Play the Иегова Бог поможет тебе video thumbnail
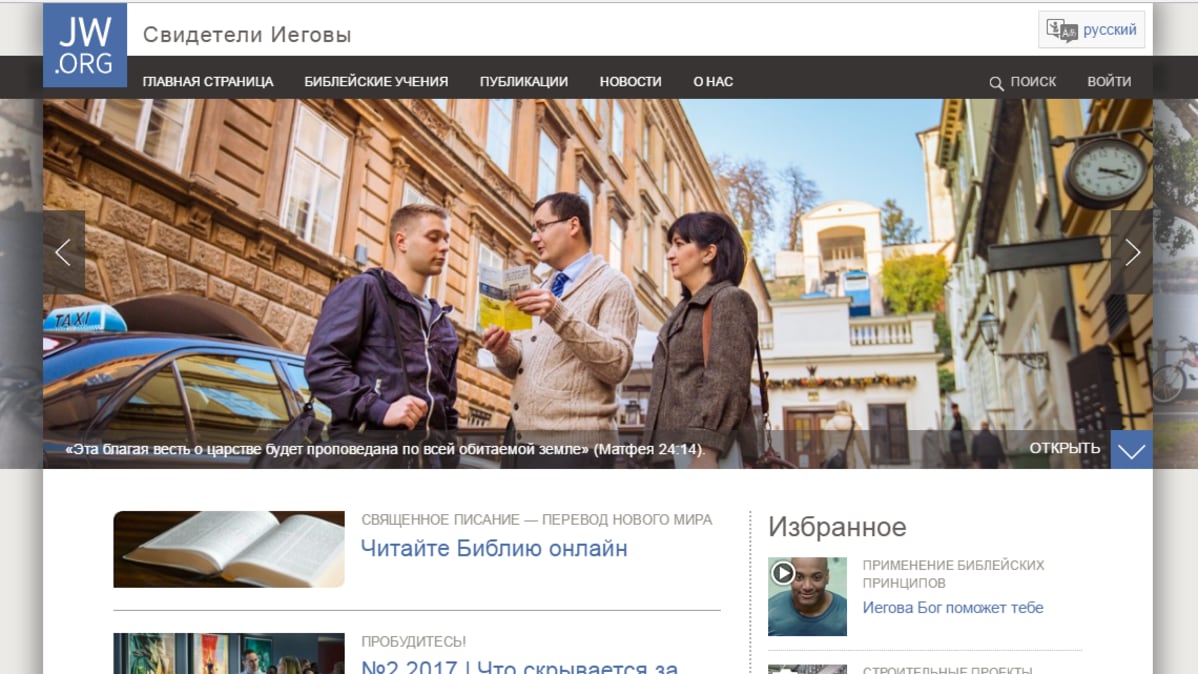1198x674 pixels. click(807, 596)
